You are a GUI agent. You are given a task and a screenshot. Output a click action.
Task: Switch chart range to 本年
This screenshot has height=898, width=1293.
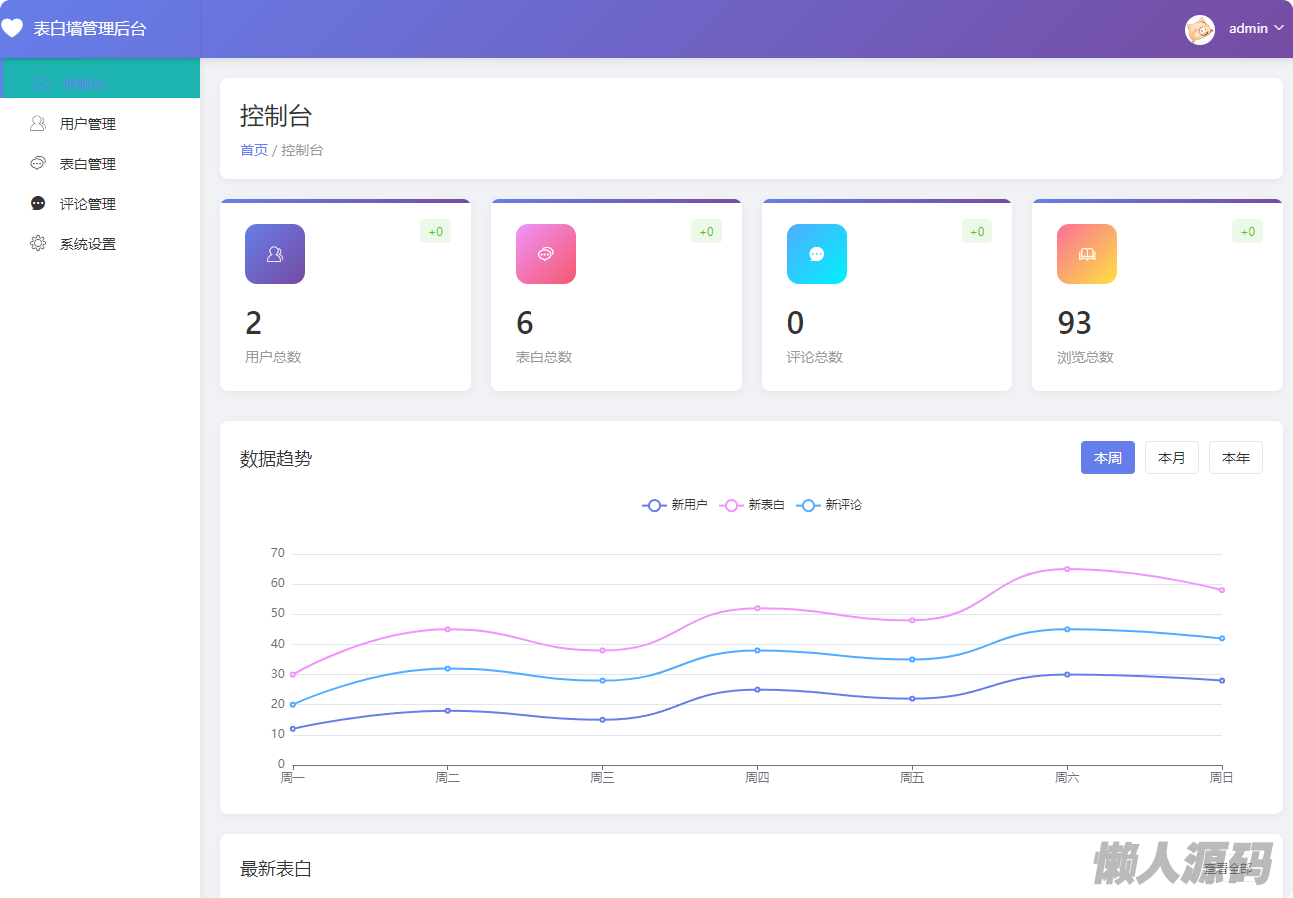tap(1235, 458)
